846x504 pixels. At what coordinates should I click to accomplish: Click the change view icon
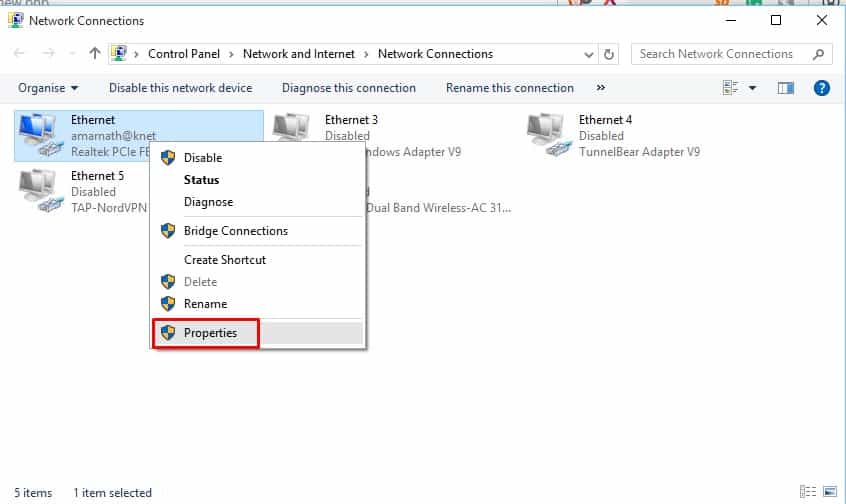[730, 88]
